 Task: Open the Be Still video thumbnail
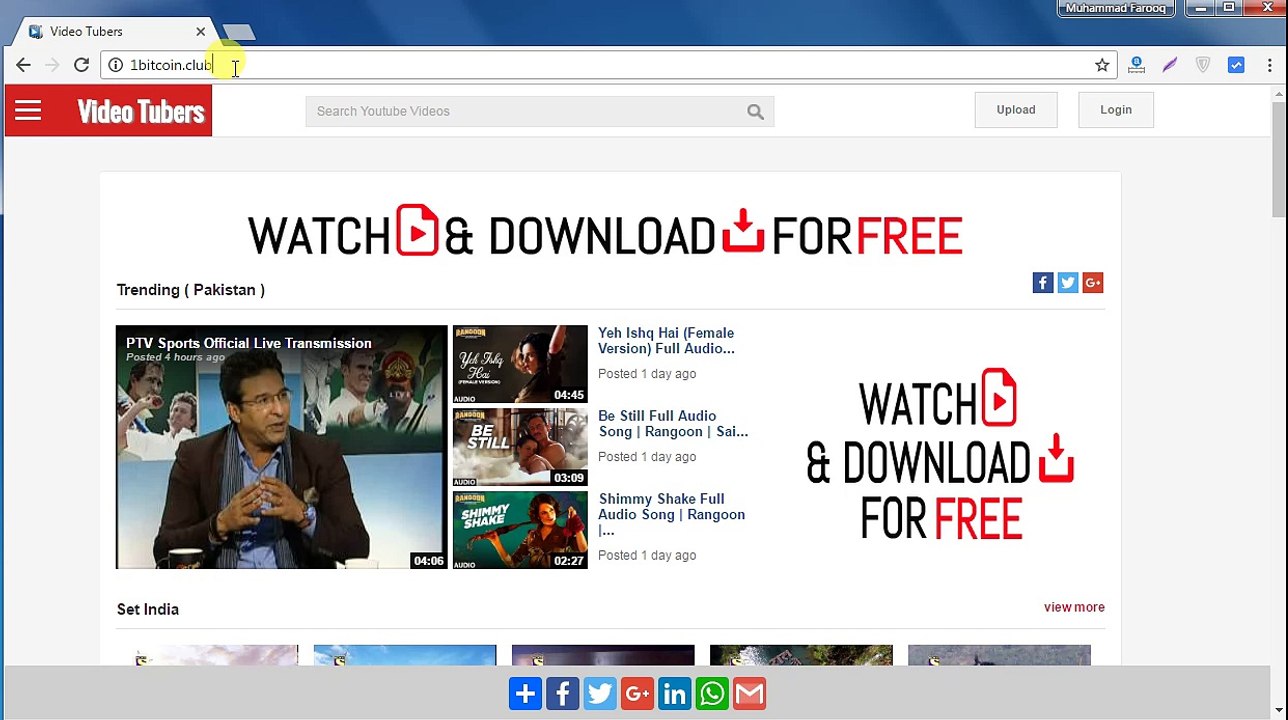coord(520,447)
